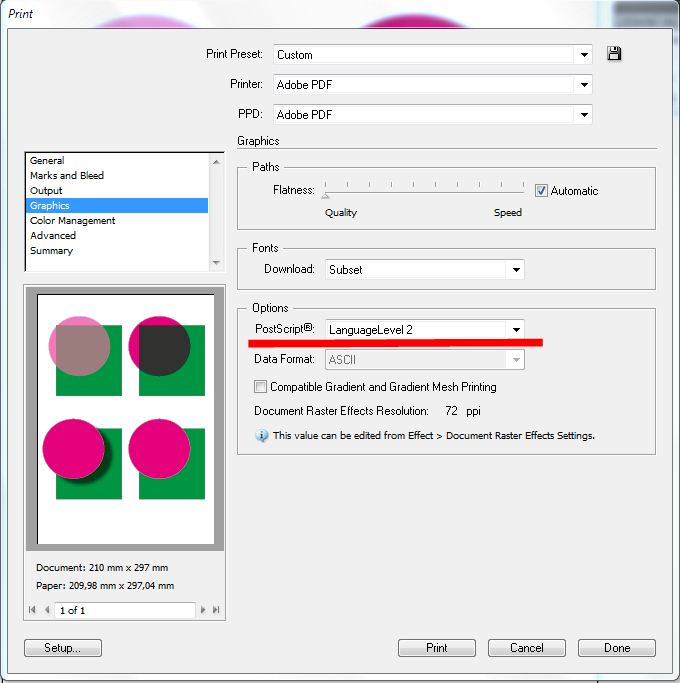
Task: Click the info icon beside the raster effects note
Action: point(261,436)
